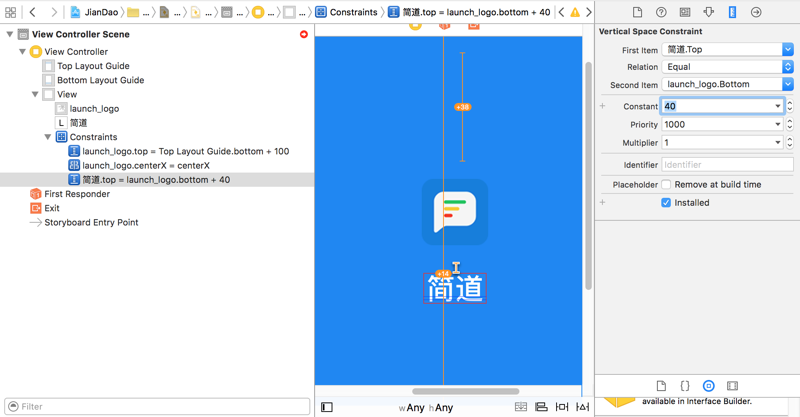
Task: Select the 简道 label on canvas
Action: 455,288
